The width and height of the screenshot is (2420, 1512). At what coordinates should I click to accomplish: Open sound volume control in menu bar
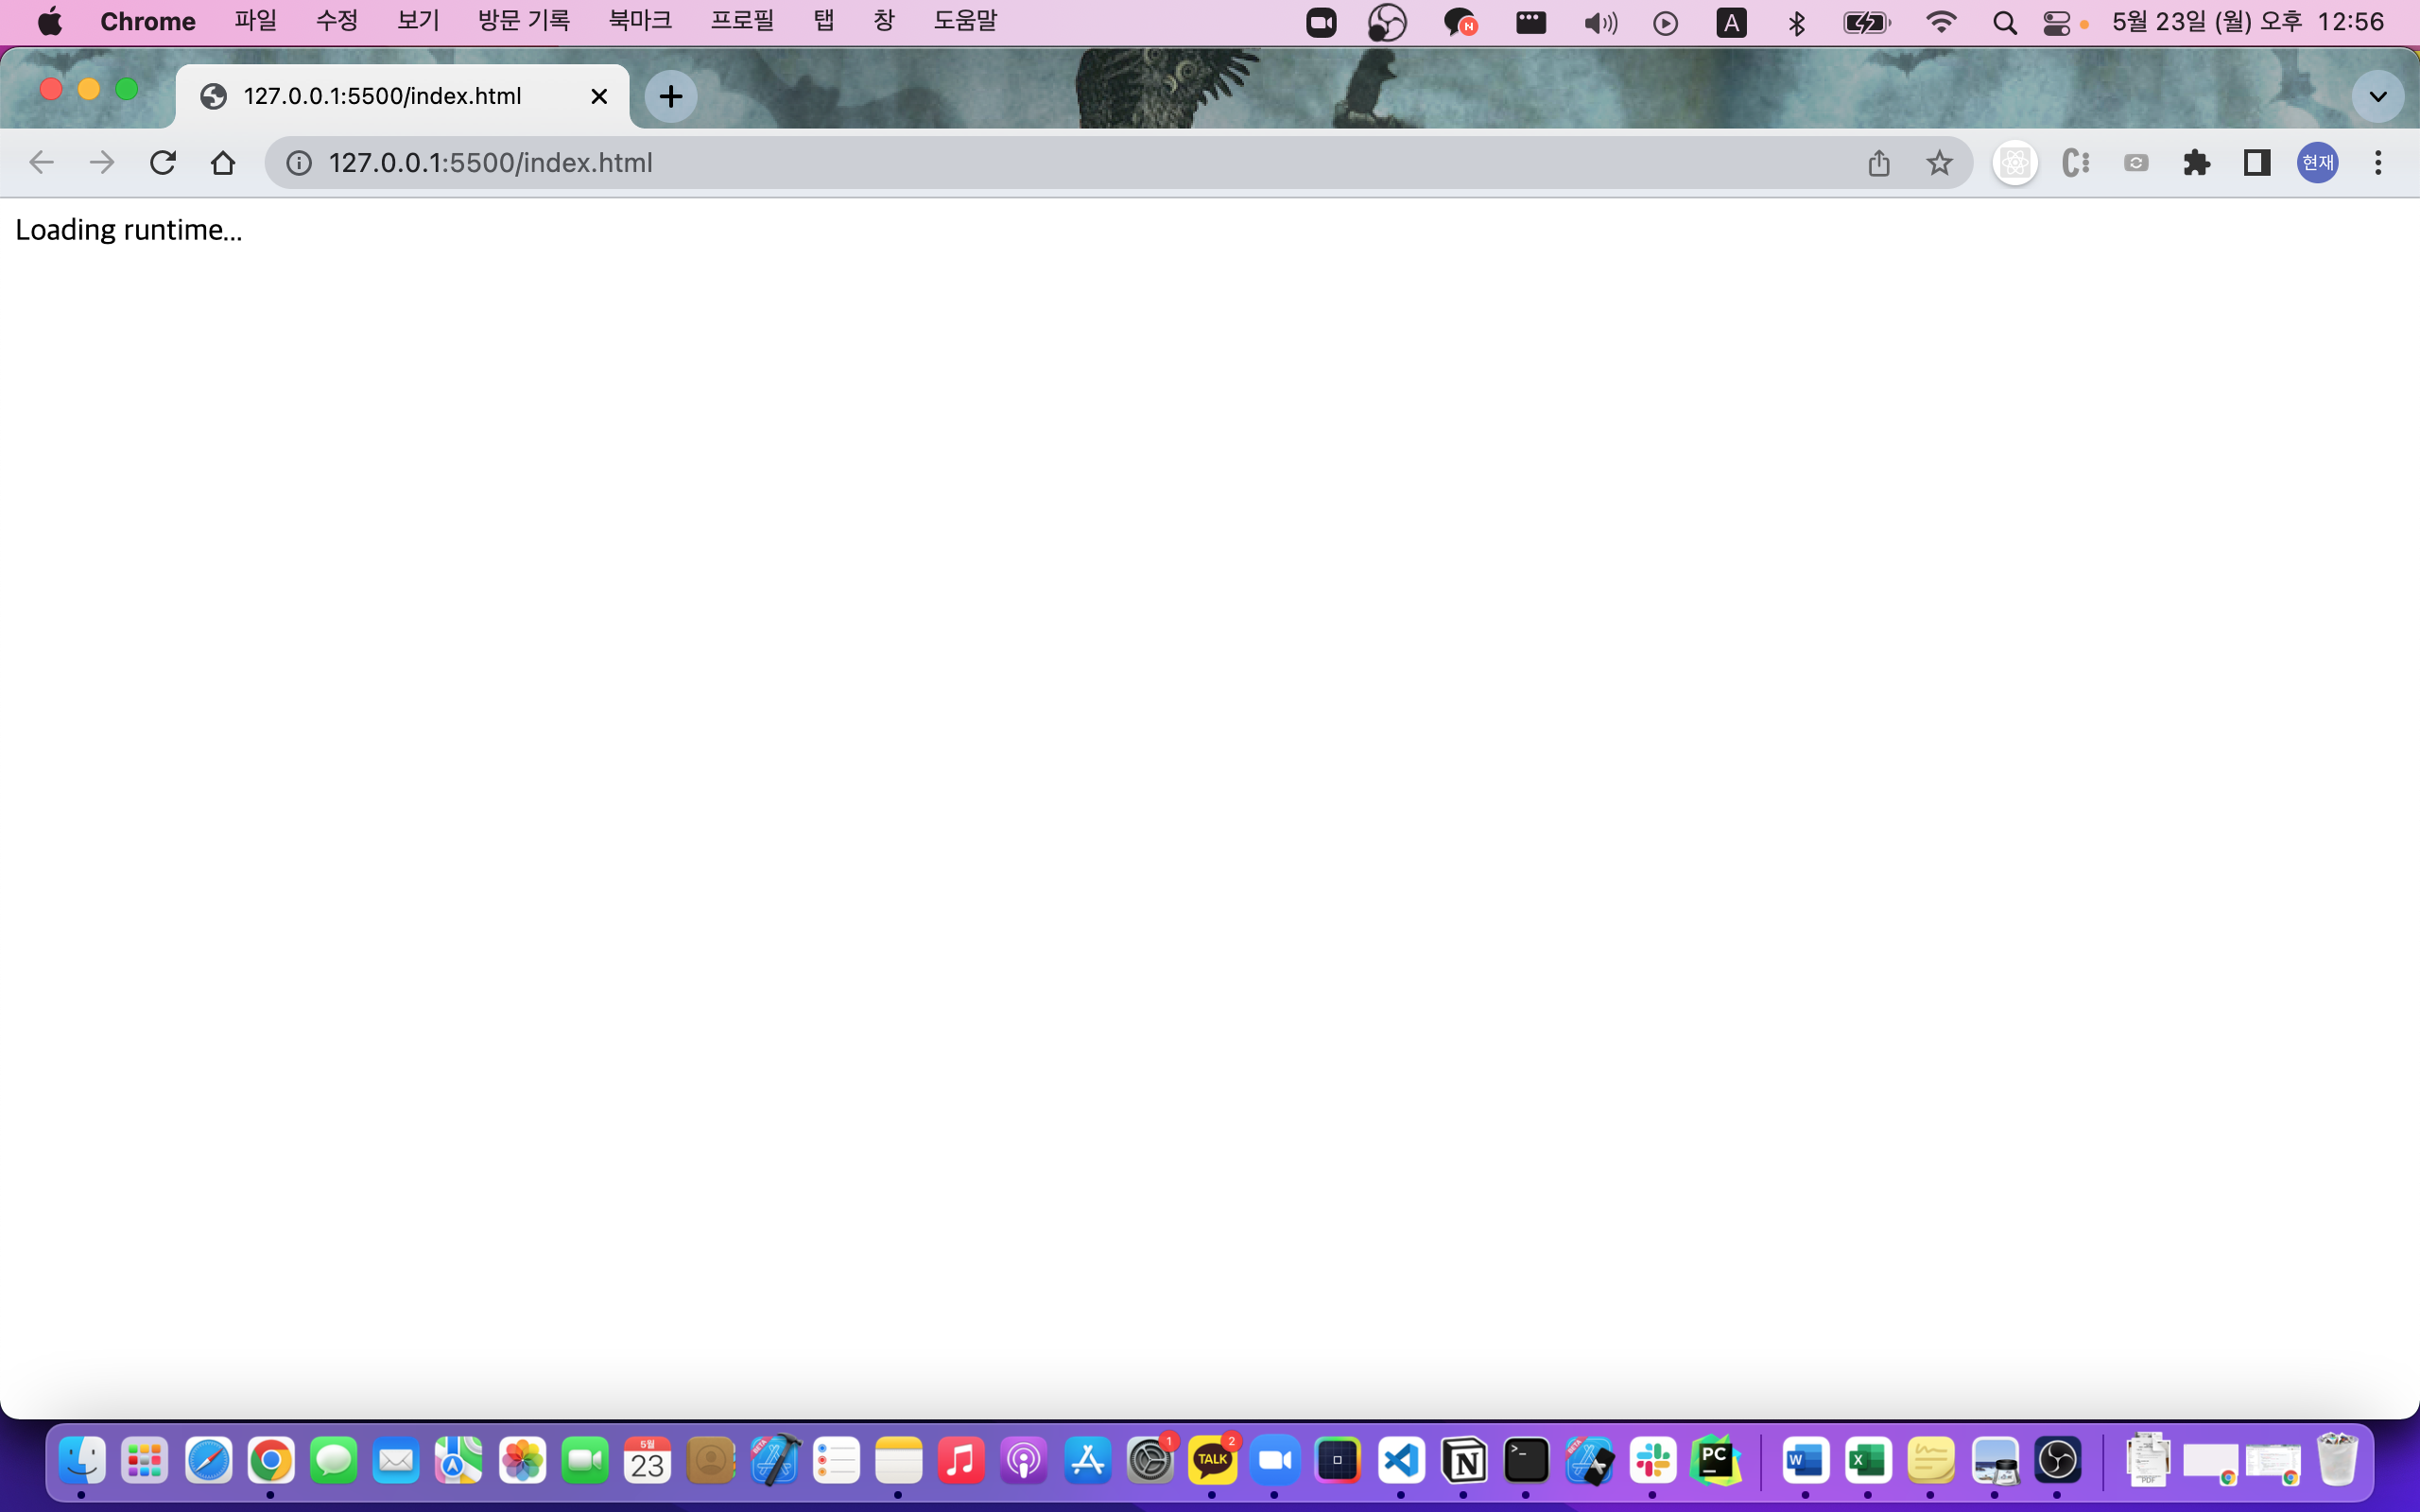click(x=1599, y=23)
